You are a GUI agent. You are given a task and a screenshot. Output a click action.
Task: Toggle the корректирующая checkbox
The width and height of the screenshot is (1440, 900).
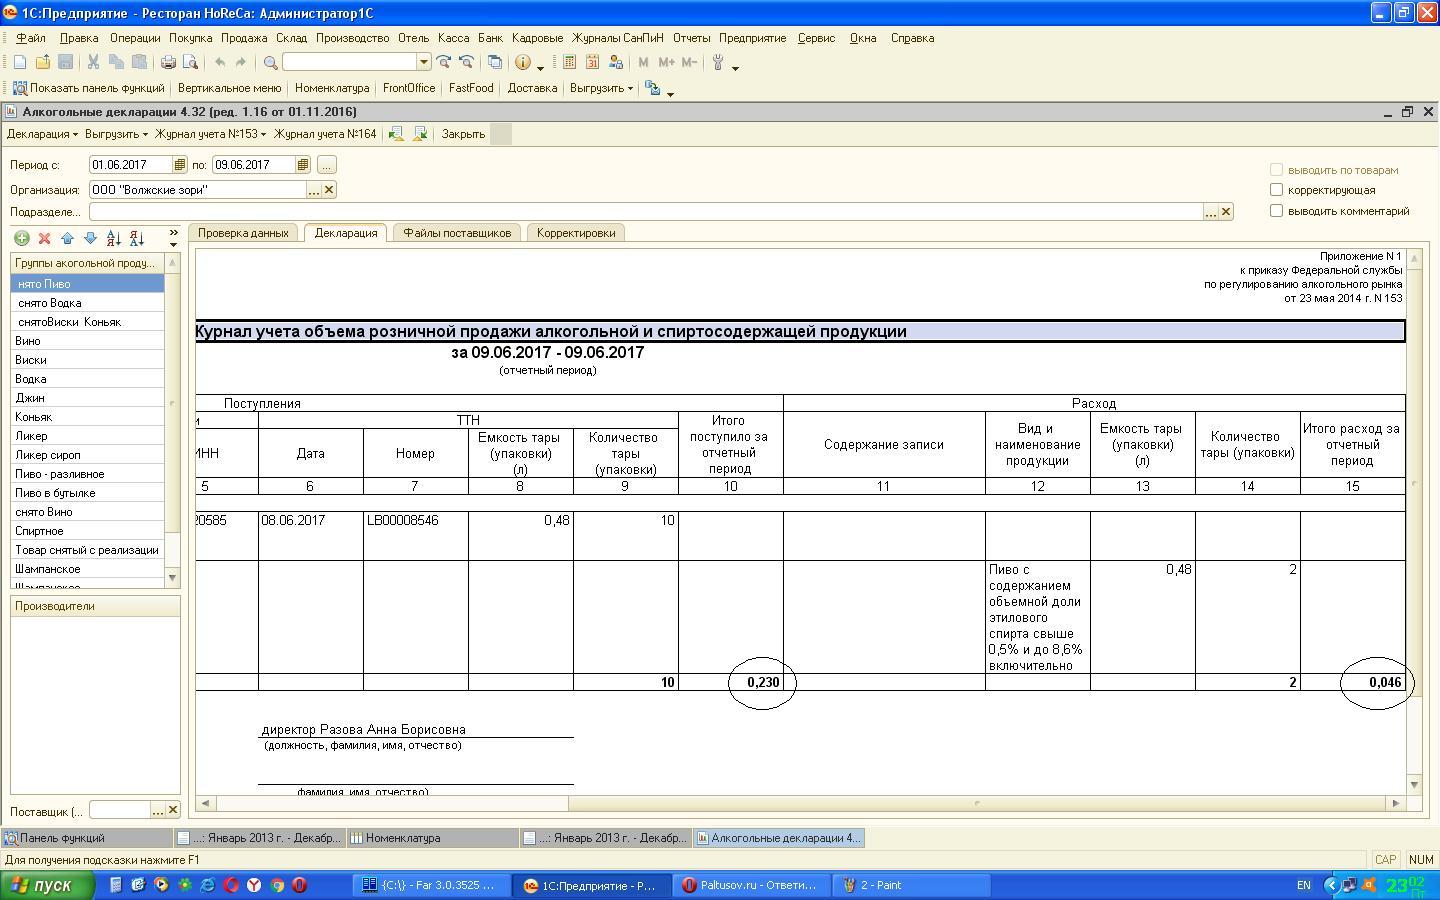1276,189
